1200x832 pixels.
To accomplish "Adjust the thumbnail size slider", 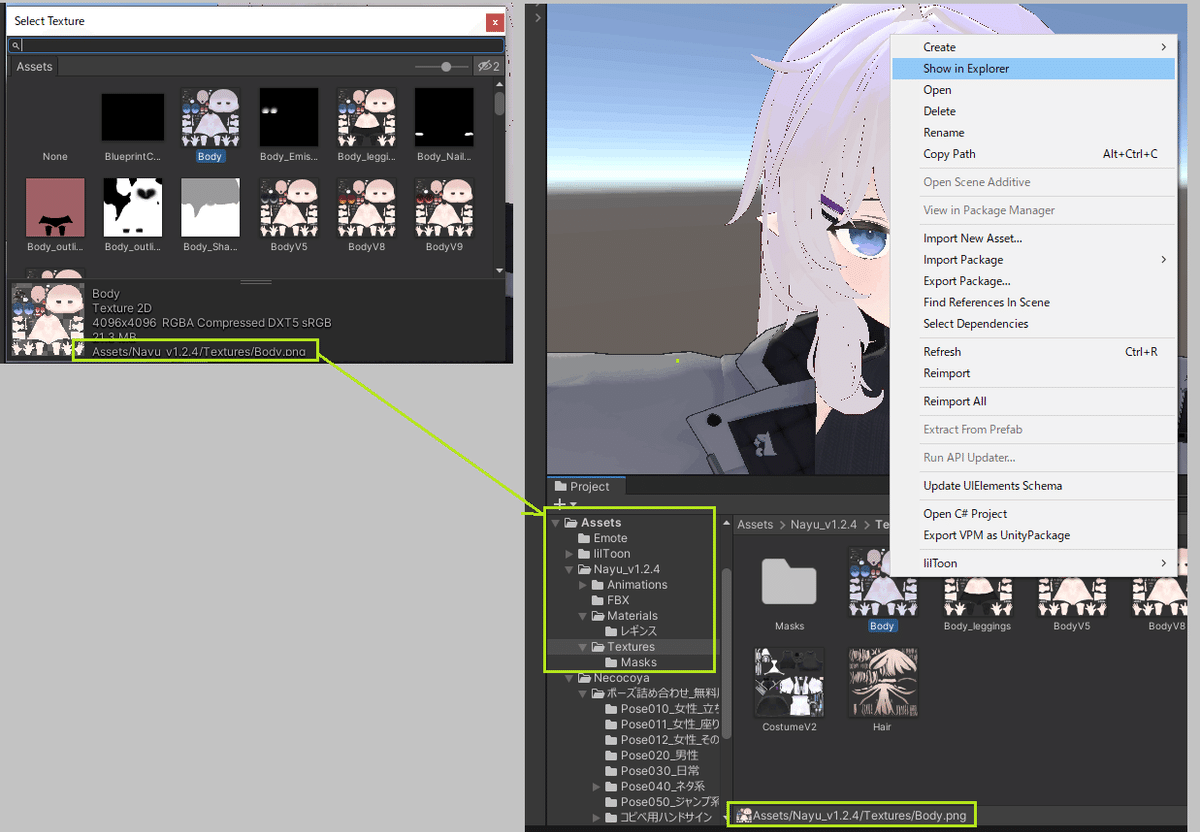I will tap(442, 67).
